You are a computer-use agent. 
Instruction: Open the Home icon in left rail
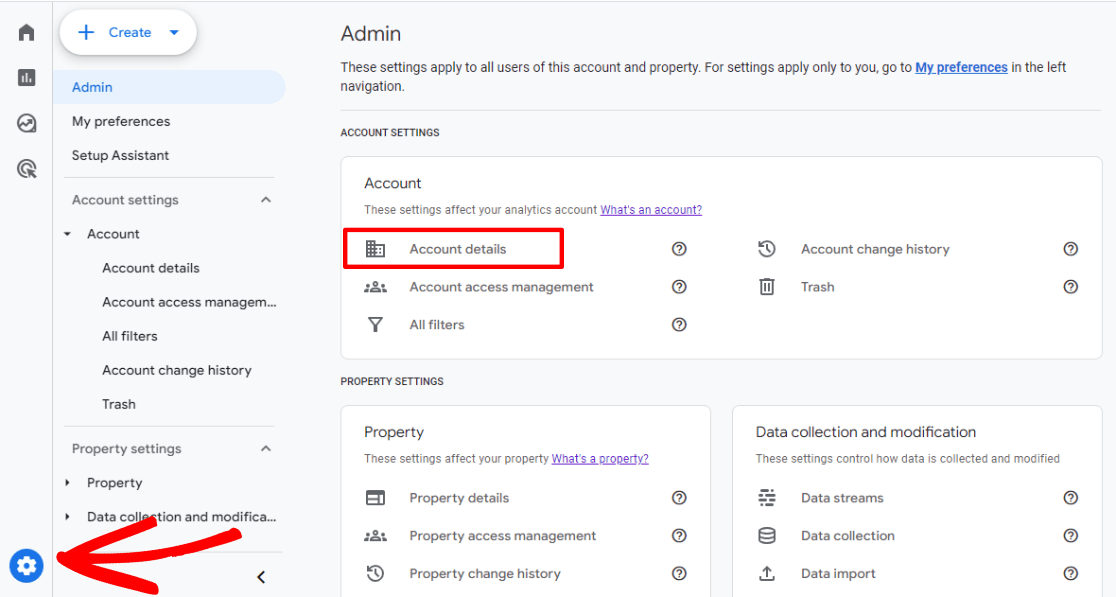click(x=26, y=33)
